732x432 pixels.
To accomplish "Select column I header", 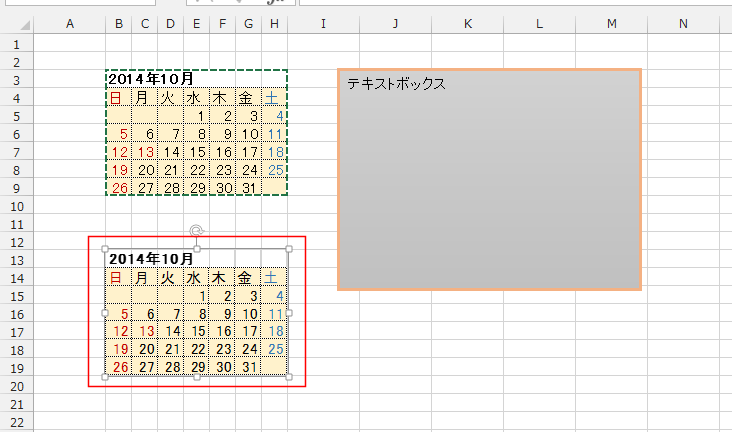I will coord(324,24).
